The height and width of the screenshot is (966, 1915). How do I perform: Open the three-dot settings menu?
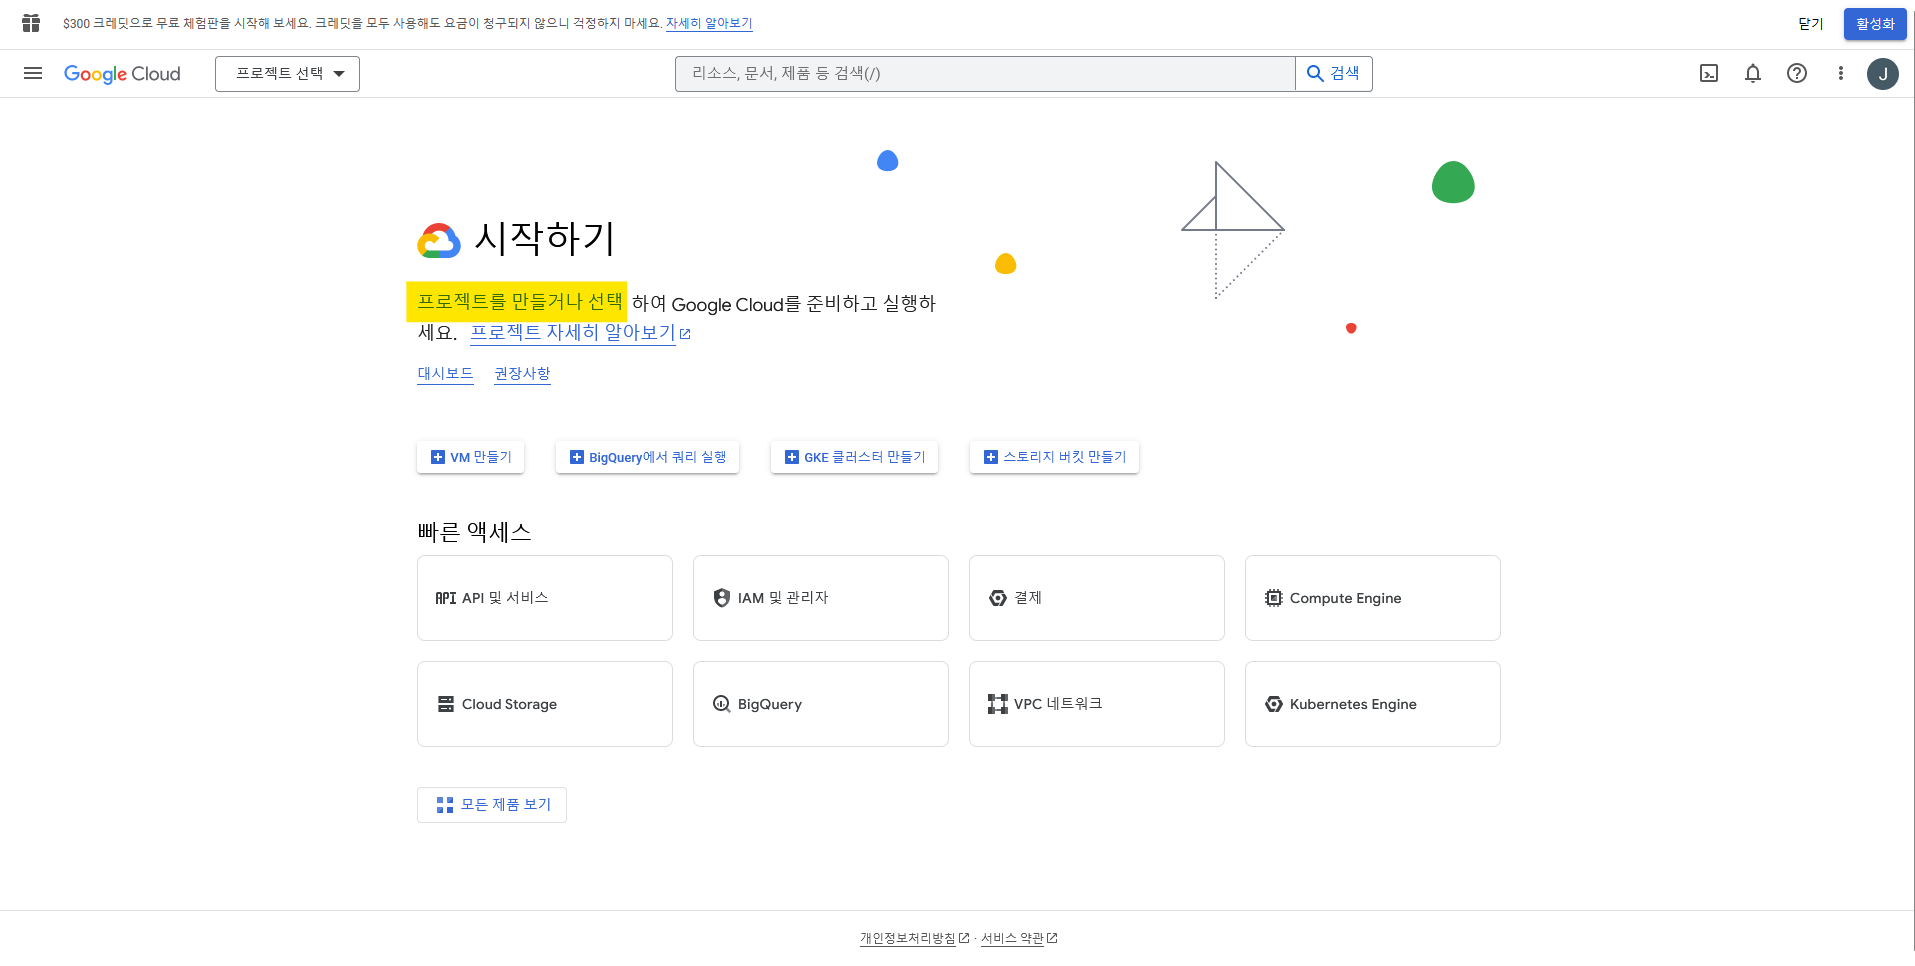click(1840, 73)
